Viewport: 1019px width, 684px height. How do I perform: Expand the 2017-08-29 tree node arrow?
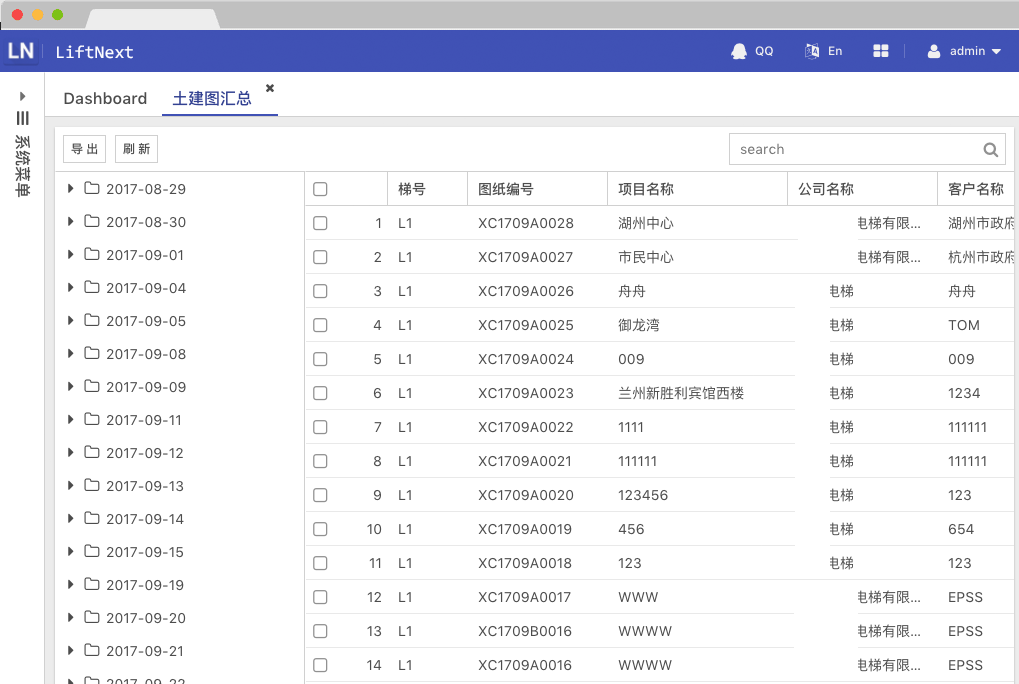tap(70, 188)
